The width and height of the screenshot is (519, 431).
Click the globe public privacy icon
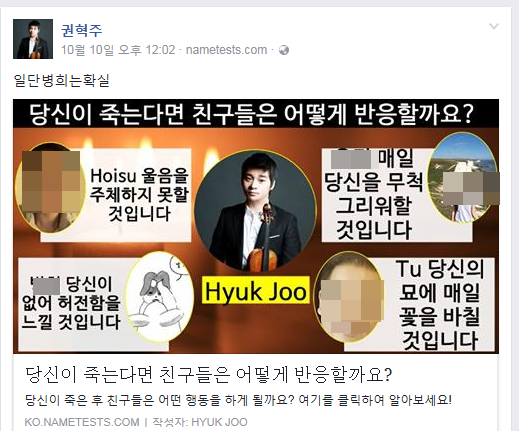click(284, 50)
